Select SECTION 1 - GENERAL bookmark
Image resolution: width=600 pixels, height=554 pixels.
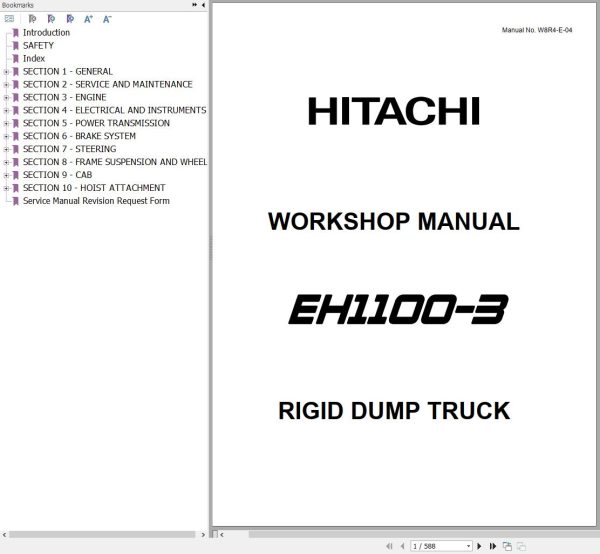point(68,72)
